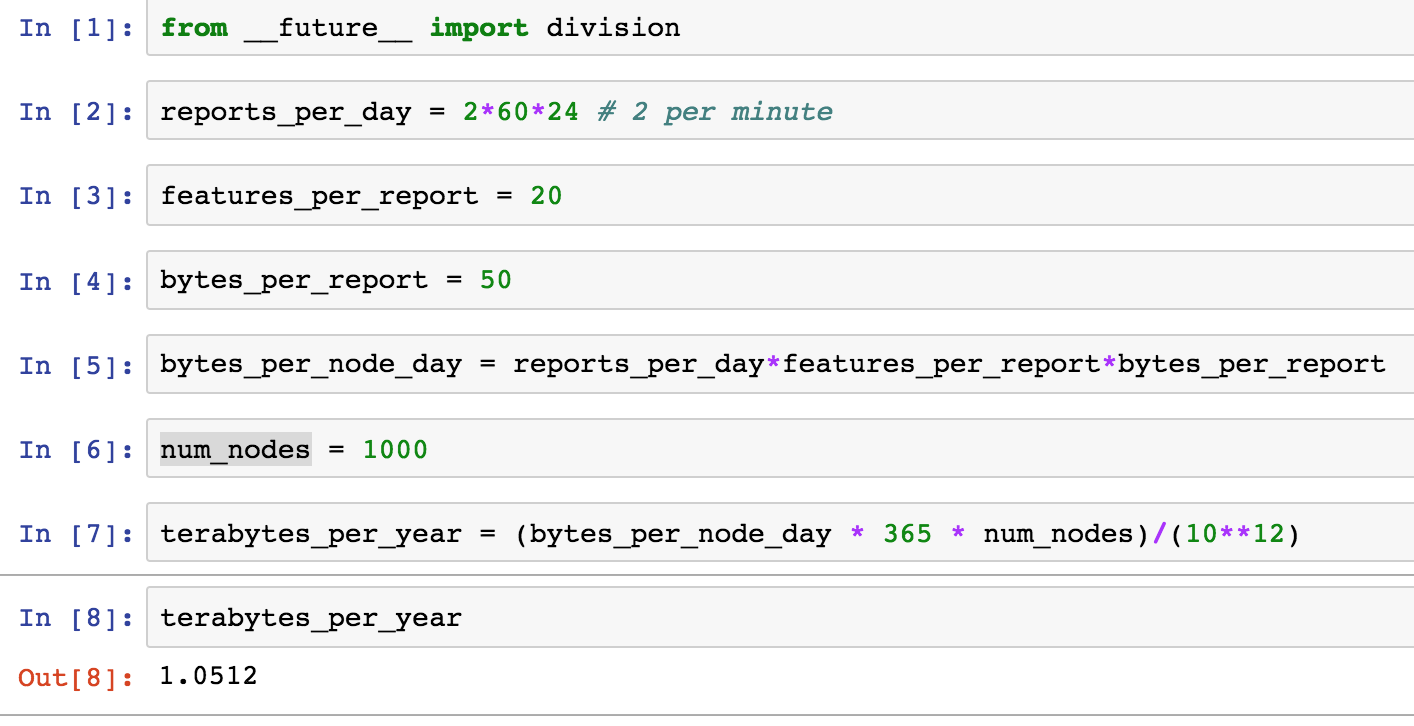Screen dimensions: 1414x726
Task: Click the code cell importing division from __future__
Action: 780,27
